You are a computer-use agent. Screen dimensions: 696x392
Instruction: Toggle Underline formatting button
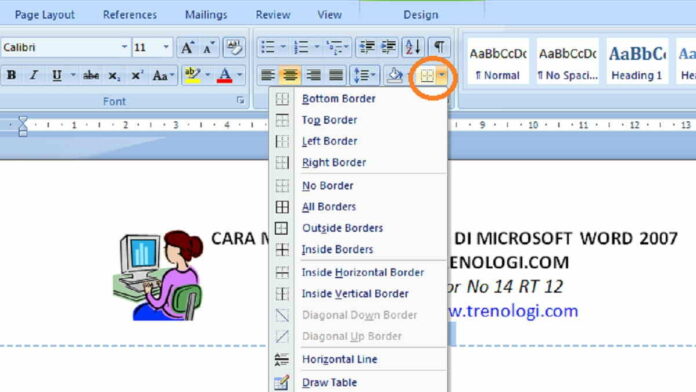tap(56, 75)
